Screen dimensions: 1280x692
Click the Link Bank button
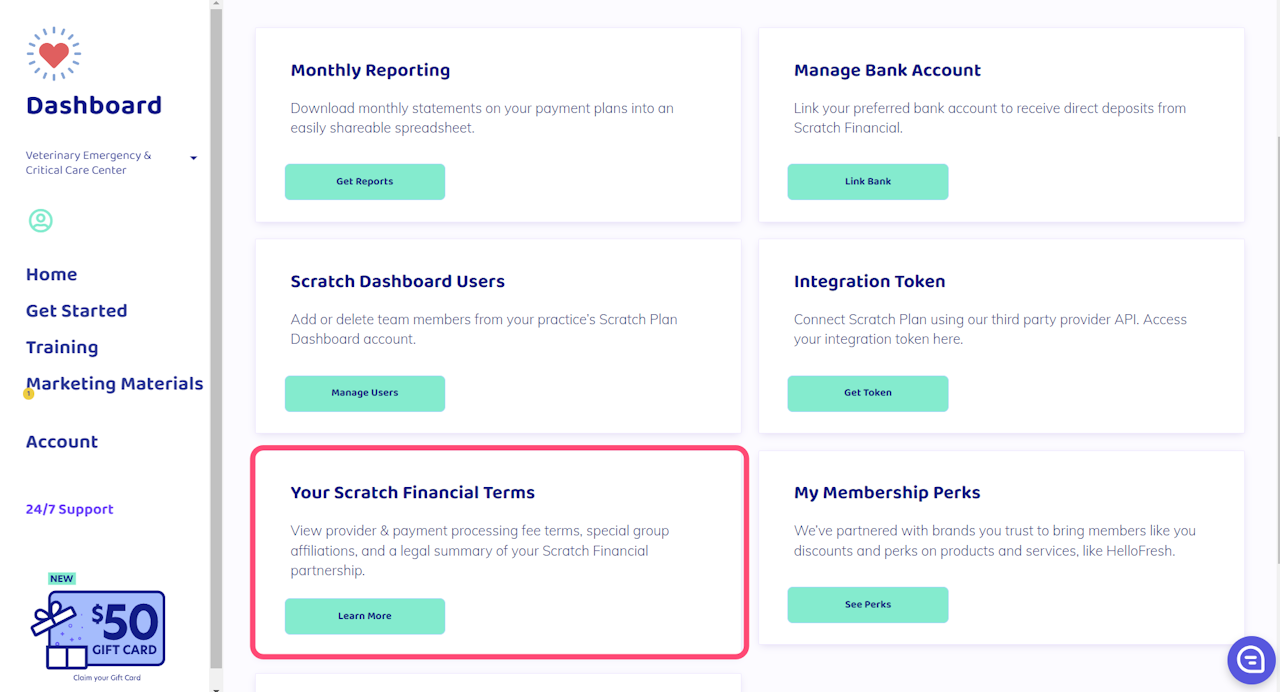(x=867, y=182)
